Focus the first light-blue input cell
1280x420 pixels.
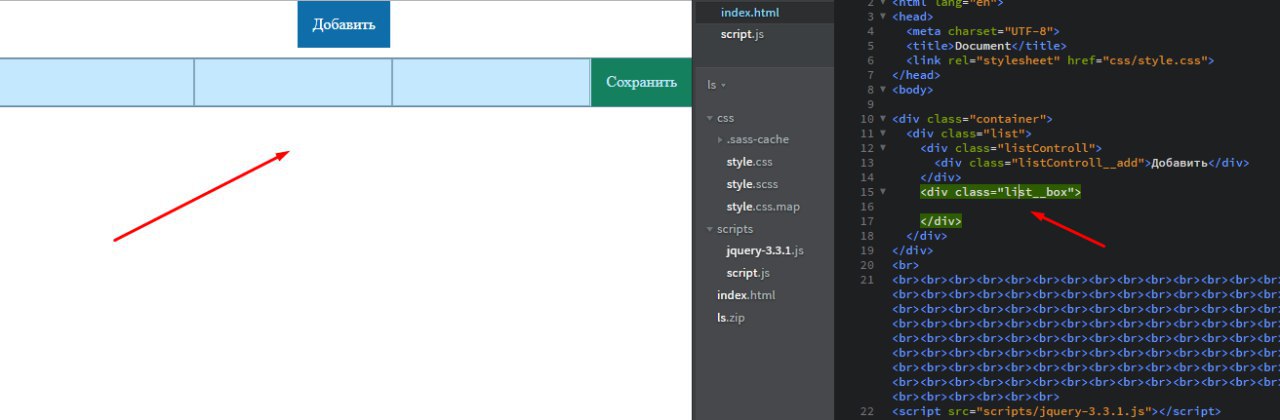click(97, 82)
